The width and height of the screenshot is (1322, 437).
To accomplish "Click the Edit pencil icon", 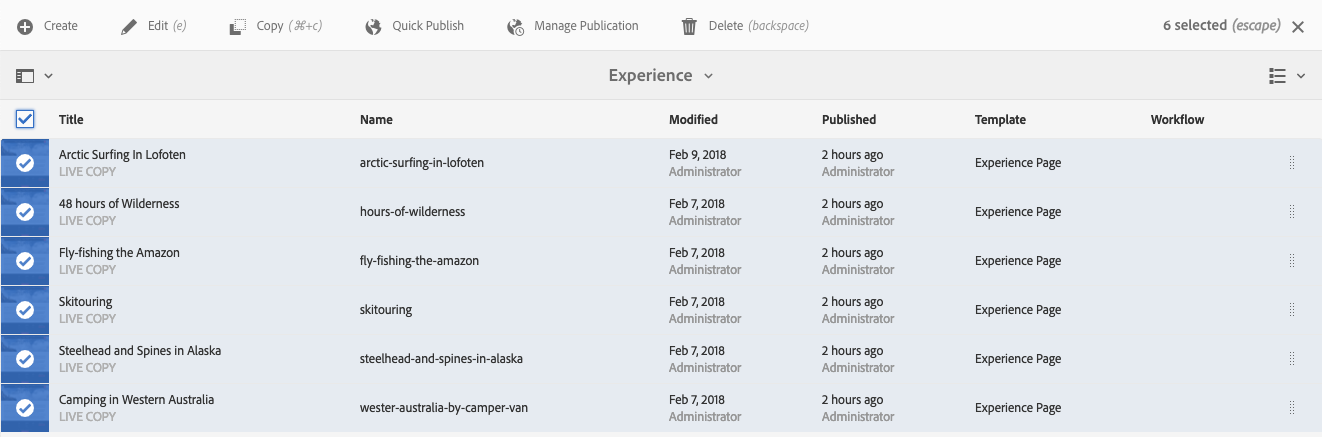I will click(x=129, y=26).
